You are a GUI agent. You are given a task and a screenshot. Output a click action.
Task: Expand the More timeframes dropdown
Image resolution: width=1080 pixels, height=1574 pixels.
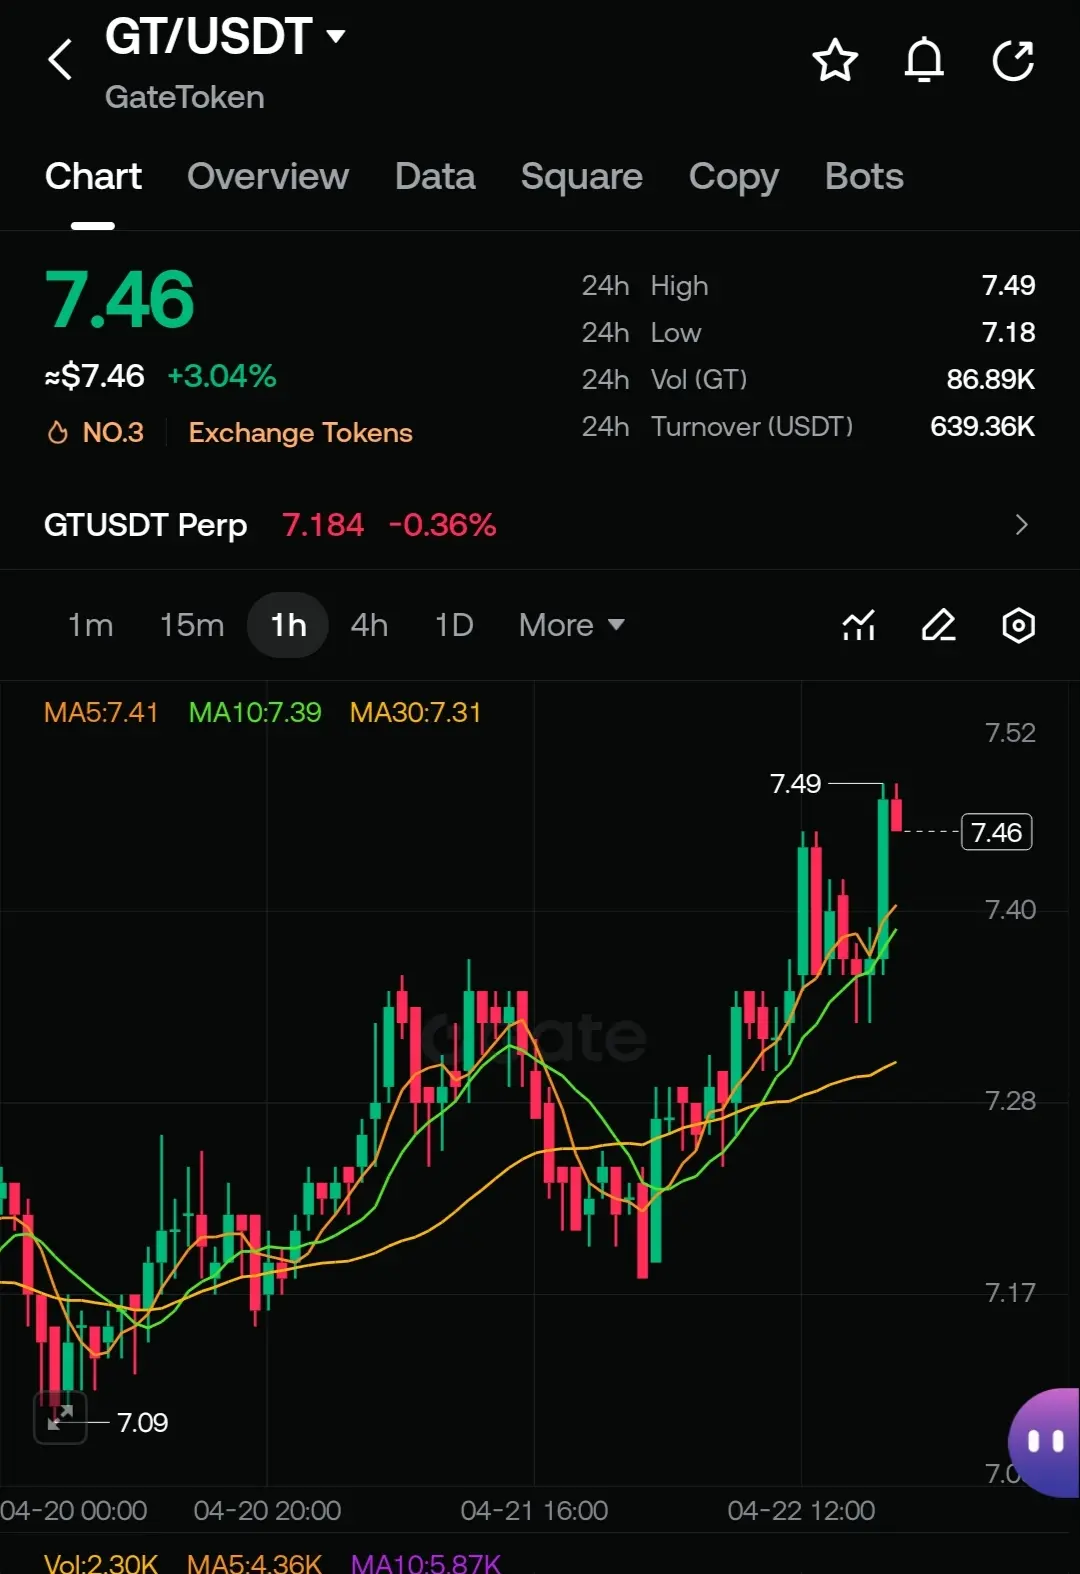(571, 626)
